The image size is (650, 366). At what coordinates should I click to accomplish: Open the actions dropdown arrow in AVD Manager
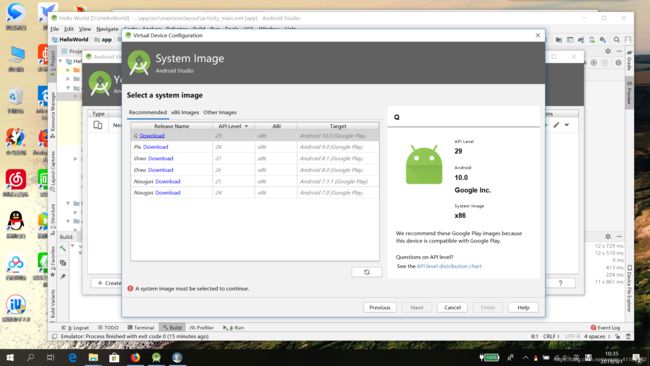pyautogui.click(x=567, y=125)
